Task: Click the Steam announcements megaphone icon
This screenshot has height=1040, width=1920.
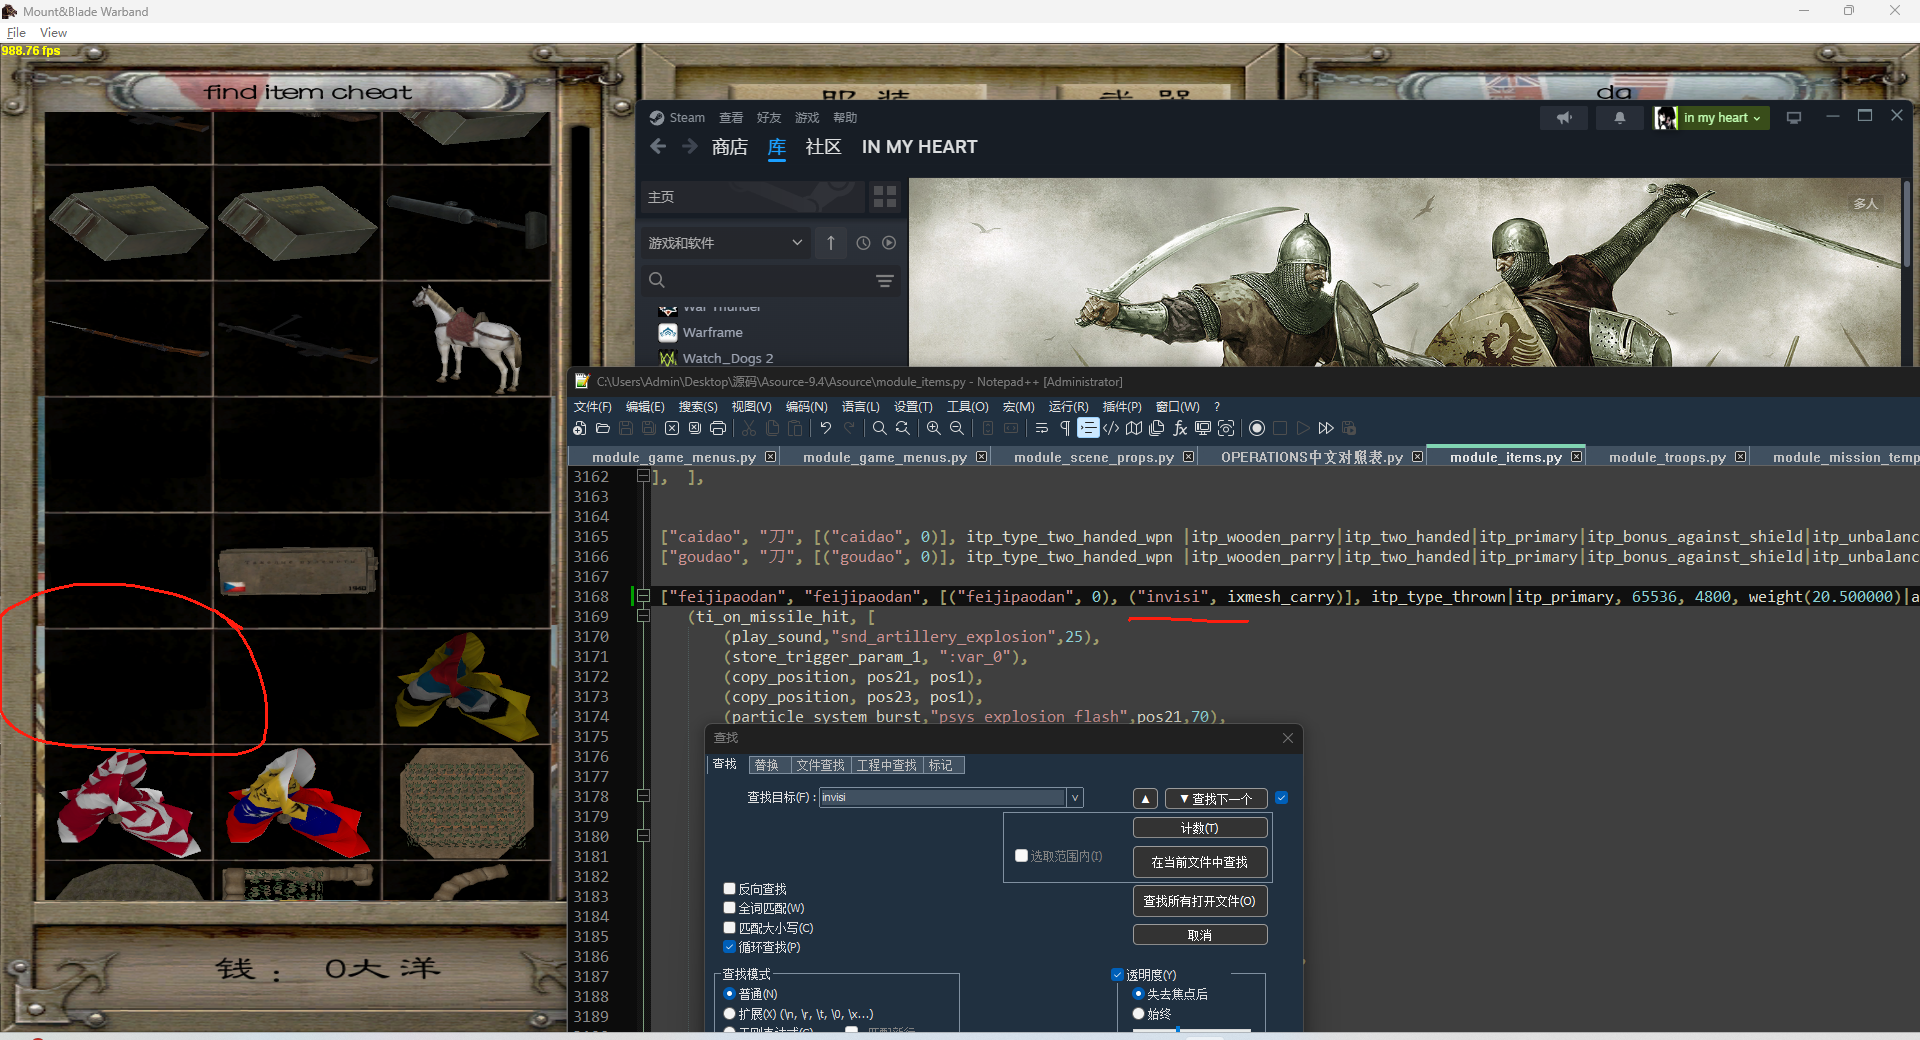Action: tap(1564, 118)
